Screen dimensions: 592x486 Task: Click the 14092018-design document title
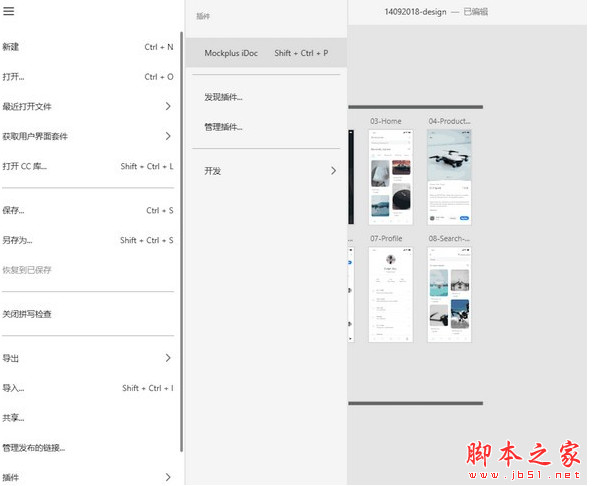pos(415,12)
